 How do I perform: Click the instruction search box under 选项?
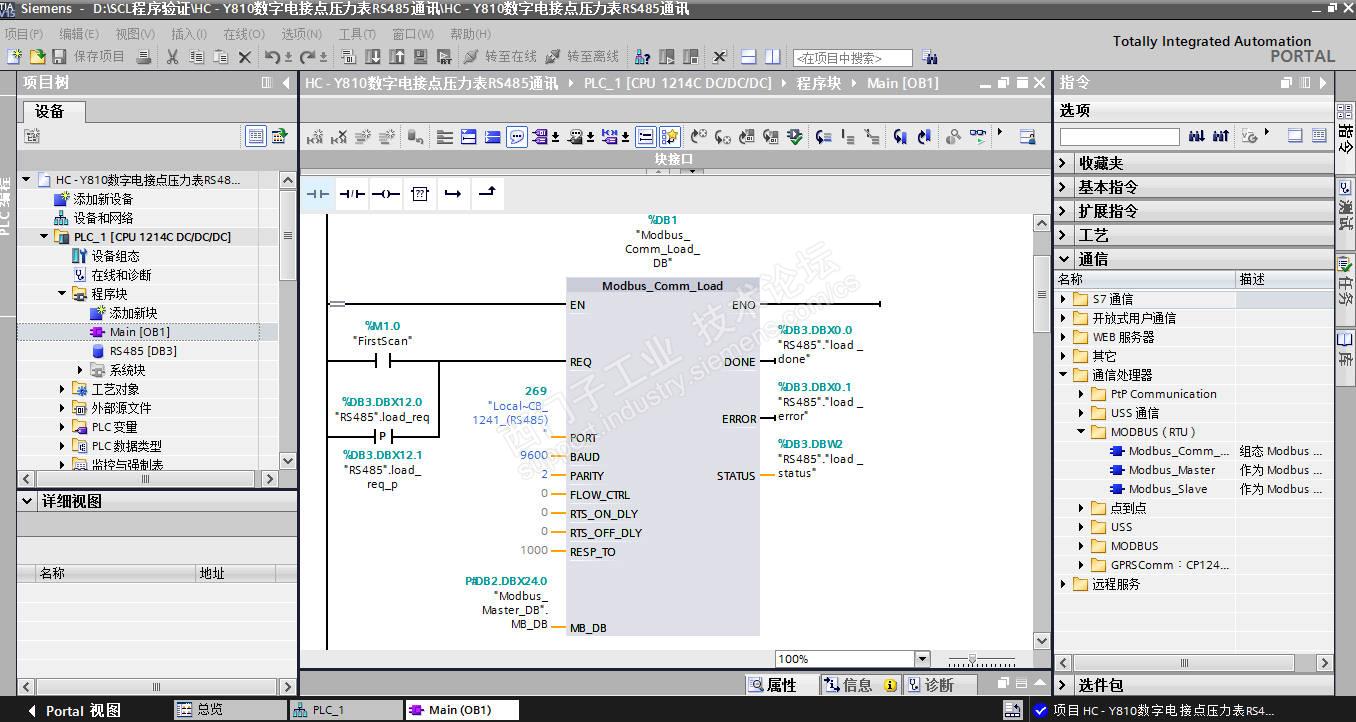(1120, 136)
